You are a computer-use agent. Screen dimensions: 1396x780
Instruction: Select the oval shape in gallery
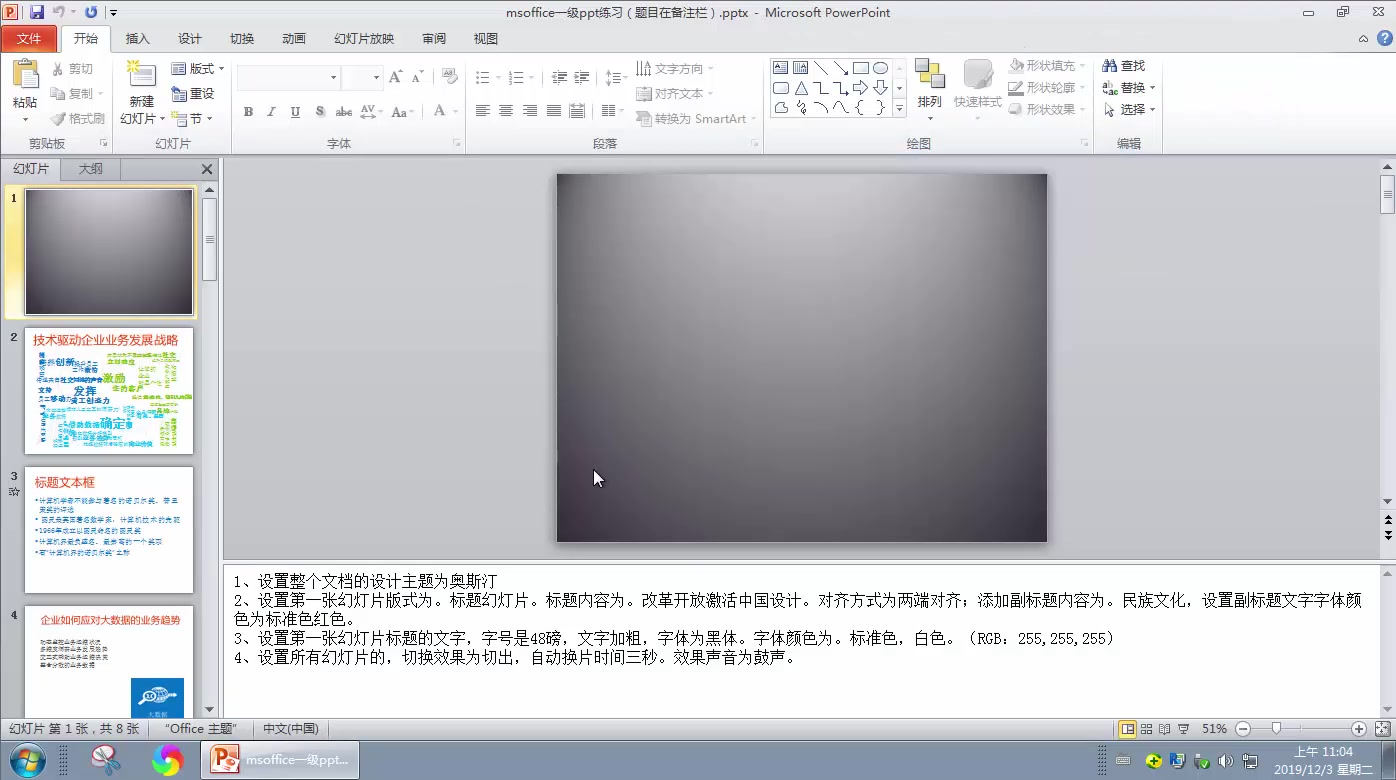point(880,68)
